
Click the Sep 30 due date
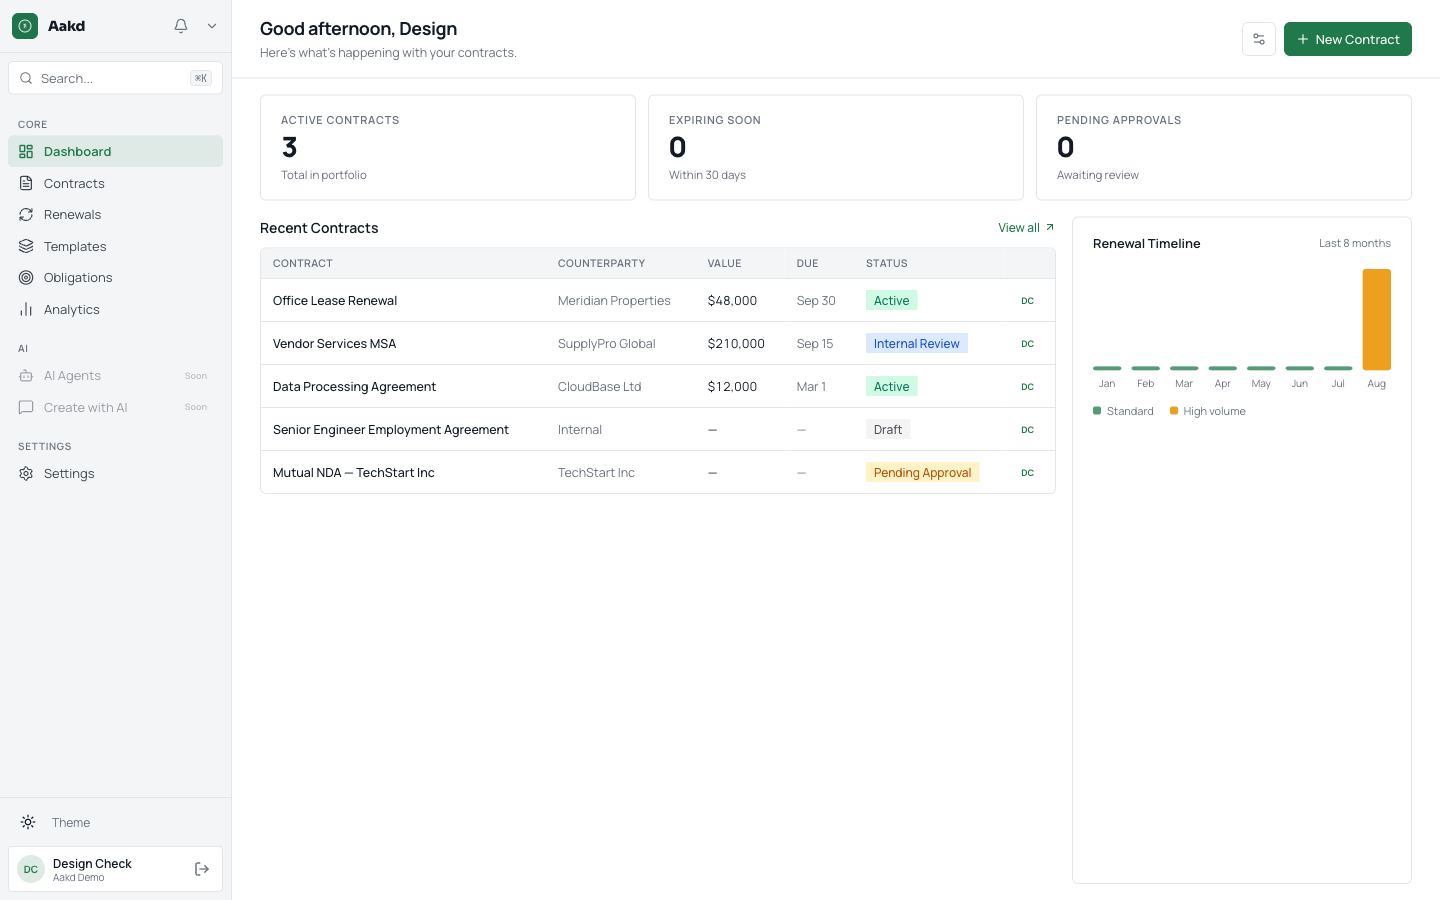click(816, 301)
